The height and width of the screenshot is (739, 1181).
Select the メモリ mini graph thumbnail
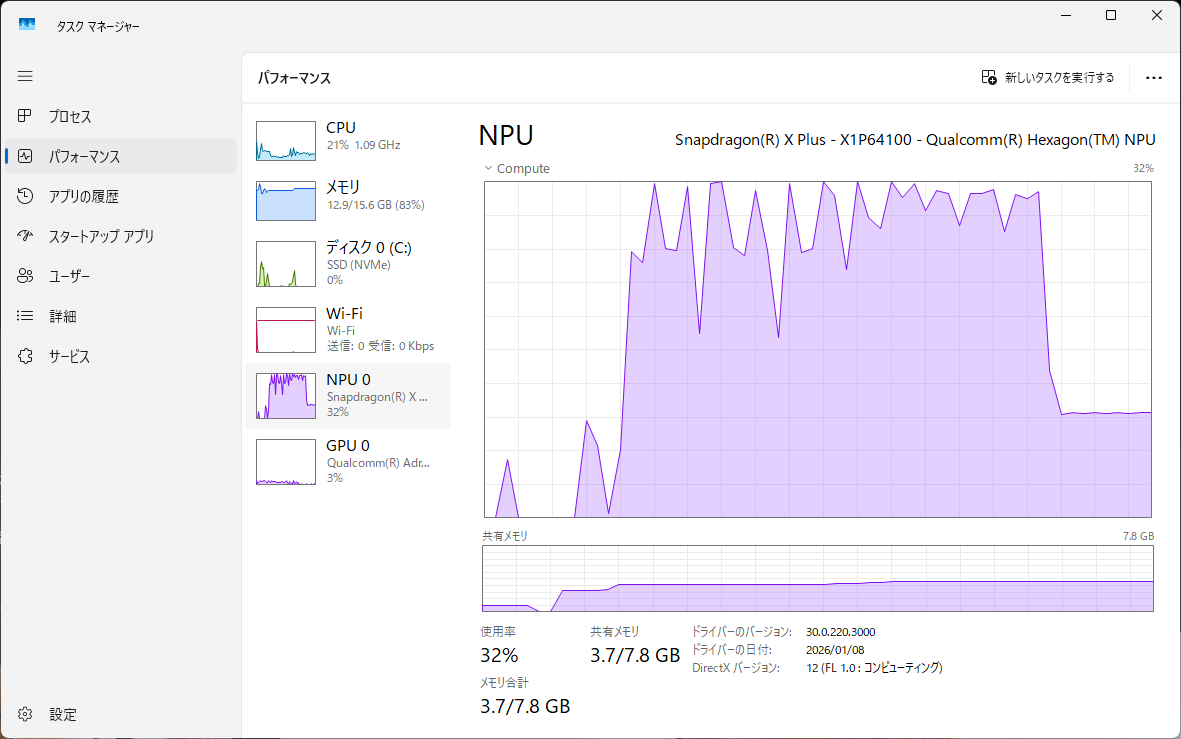pyautogui.click(x=285, y=201)
